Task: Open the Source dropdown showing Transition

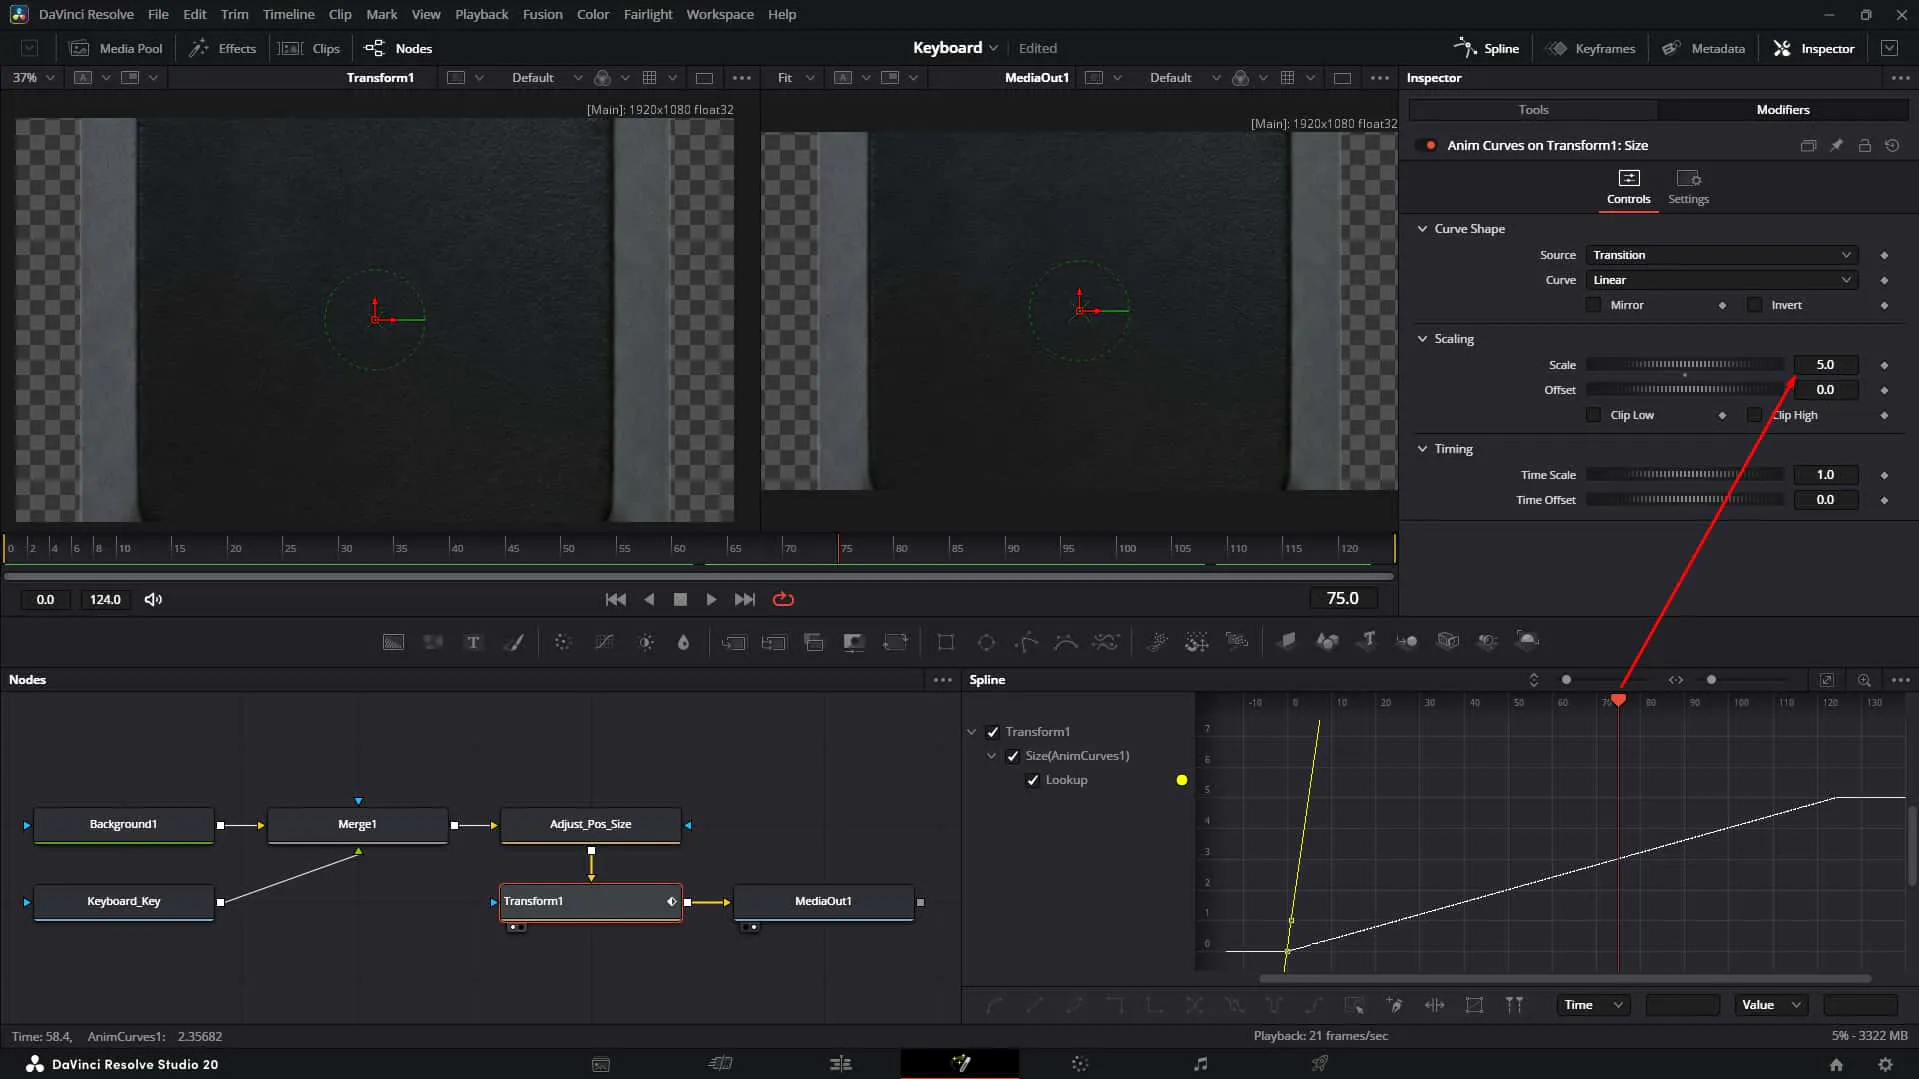Action: (x=1721, y=255)
